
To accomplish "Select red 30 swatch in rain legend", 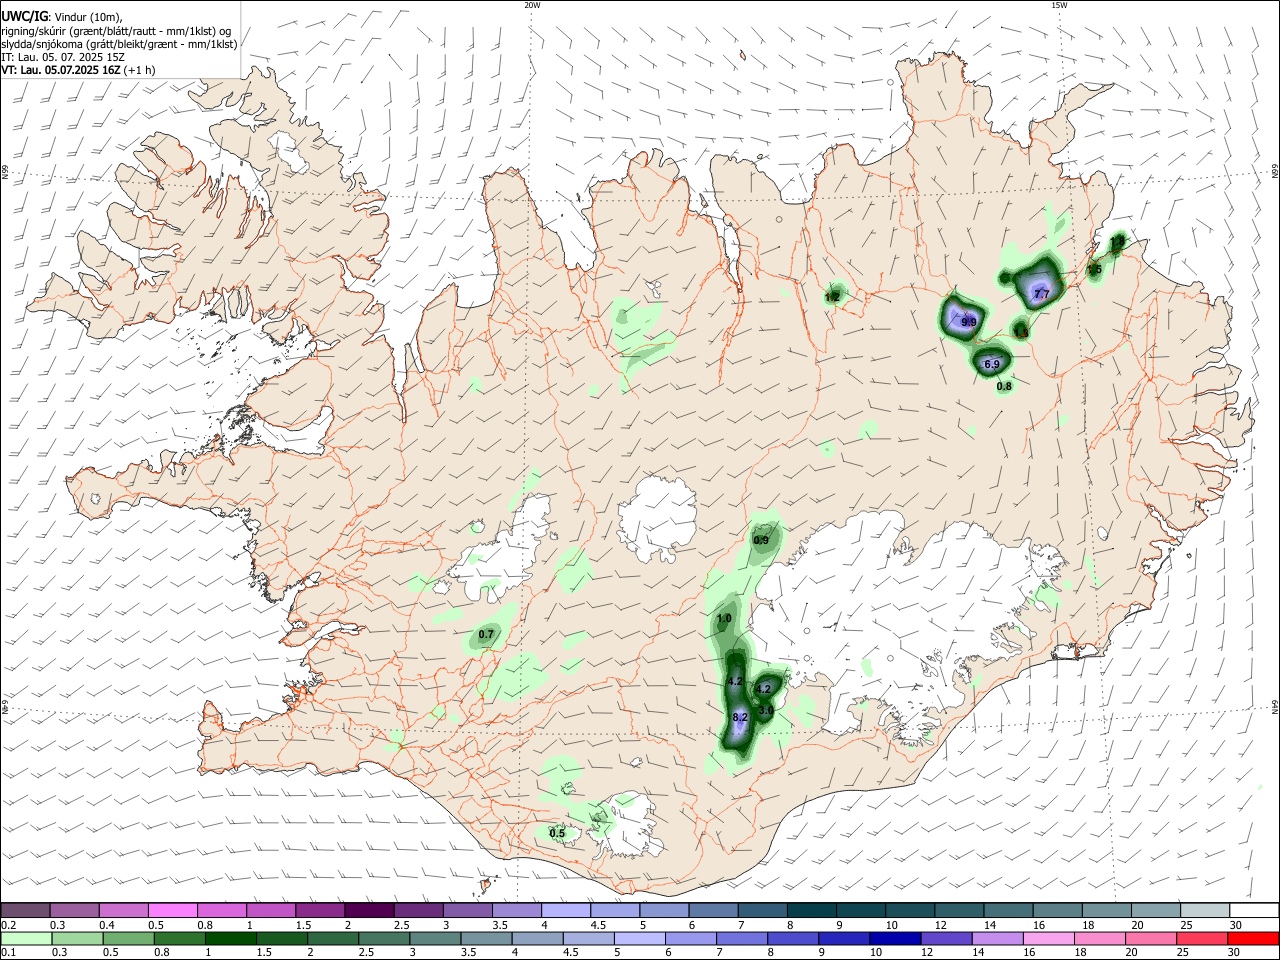I will pos(1254,939).
